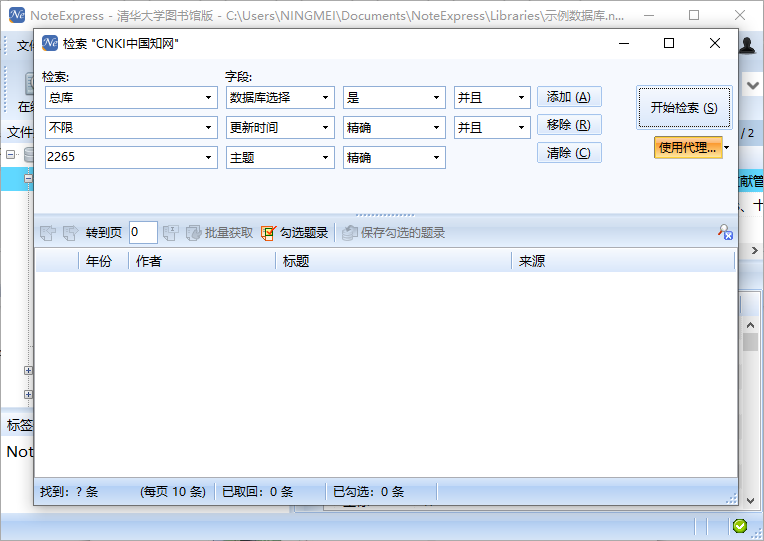
Task: Expand the 数据库选择 field dropdown
Action: point(326,98)
